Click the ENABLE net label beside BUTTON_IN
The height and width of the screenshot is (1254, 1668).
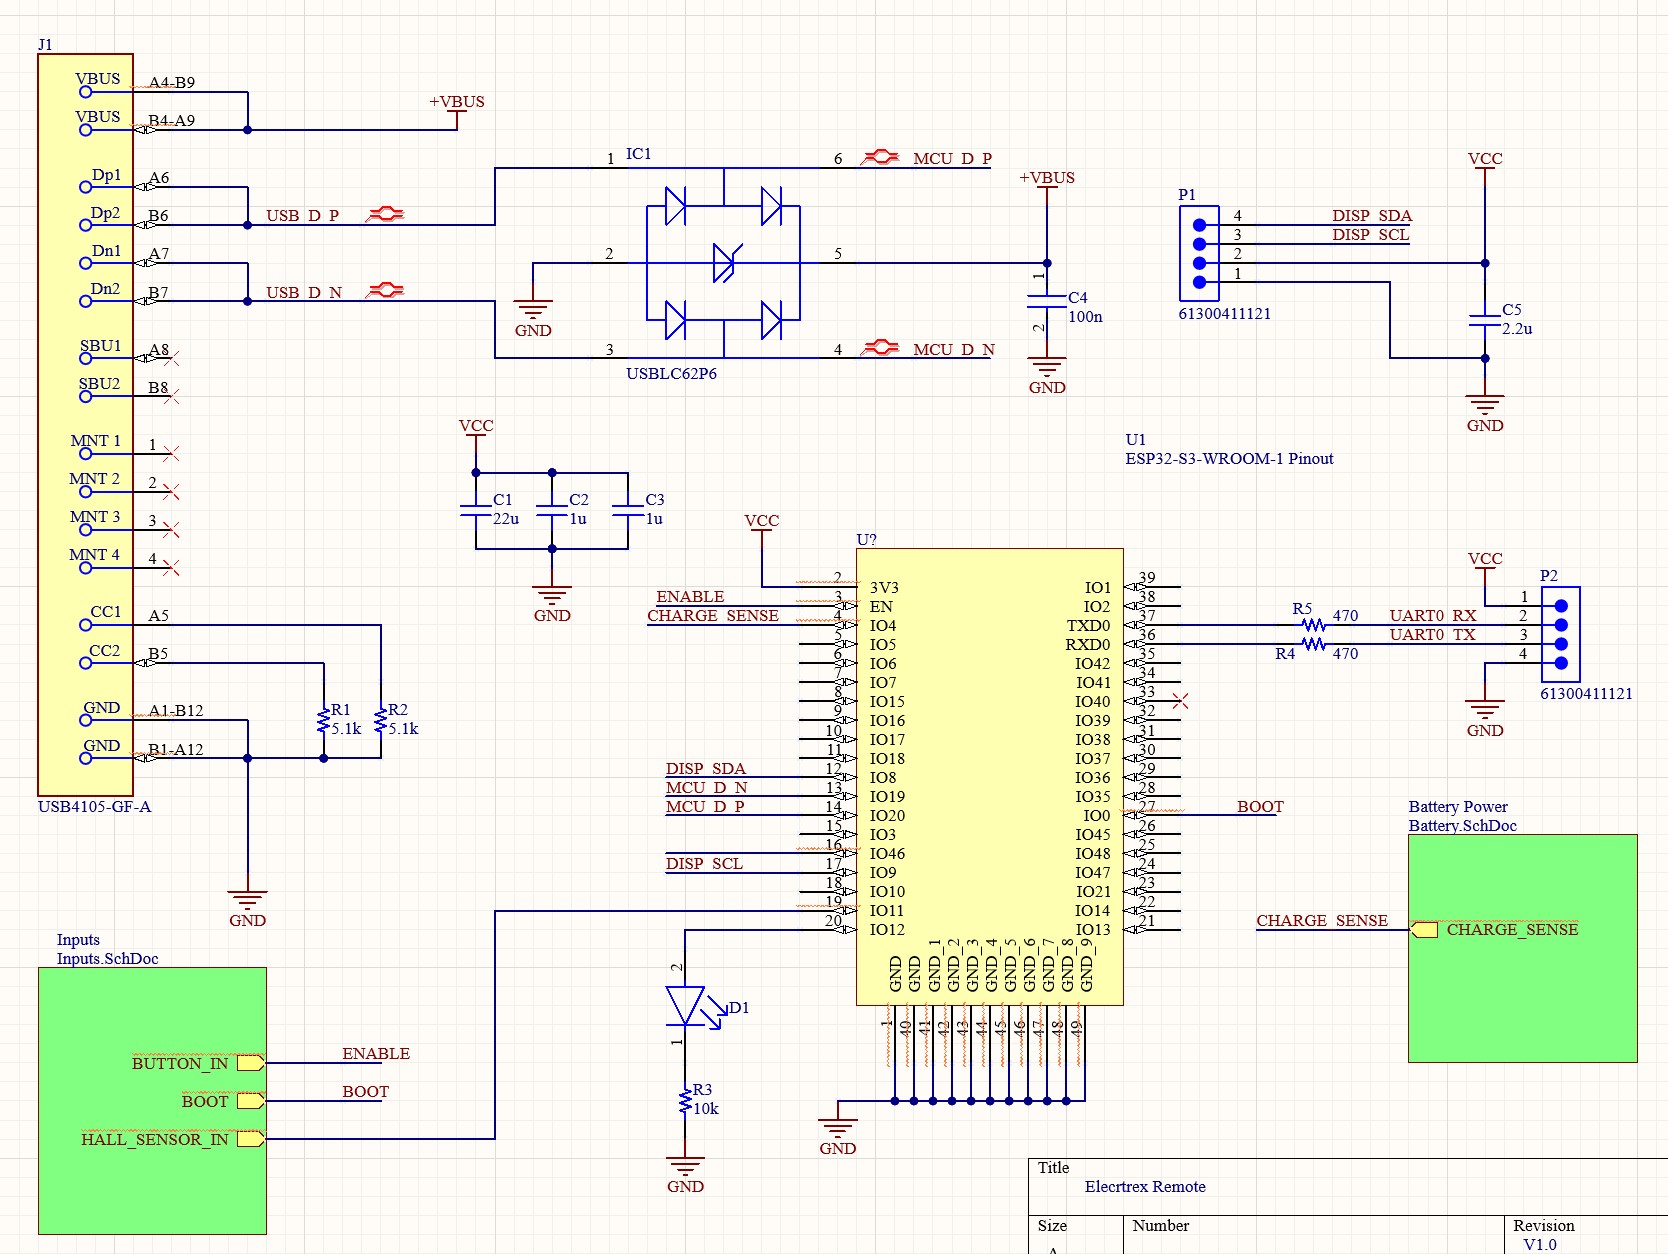click(x=376, y=1053)
